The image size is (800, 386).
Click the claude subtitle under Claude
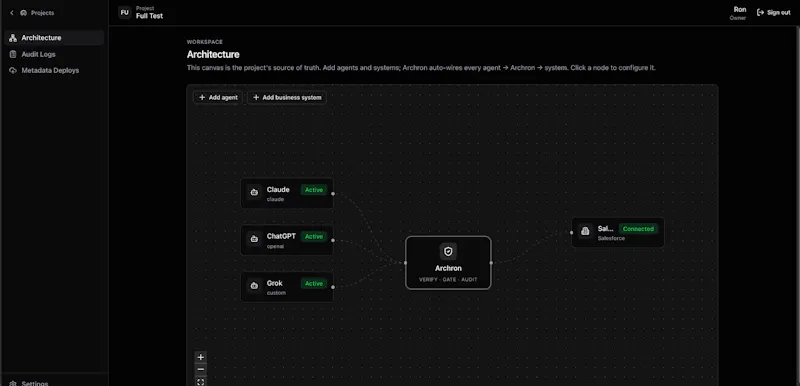click(x=275, y=199)
